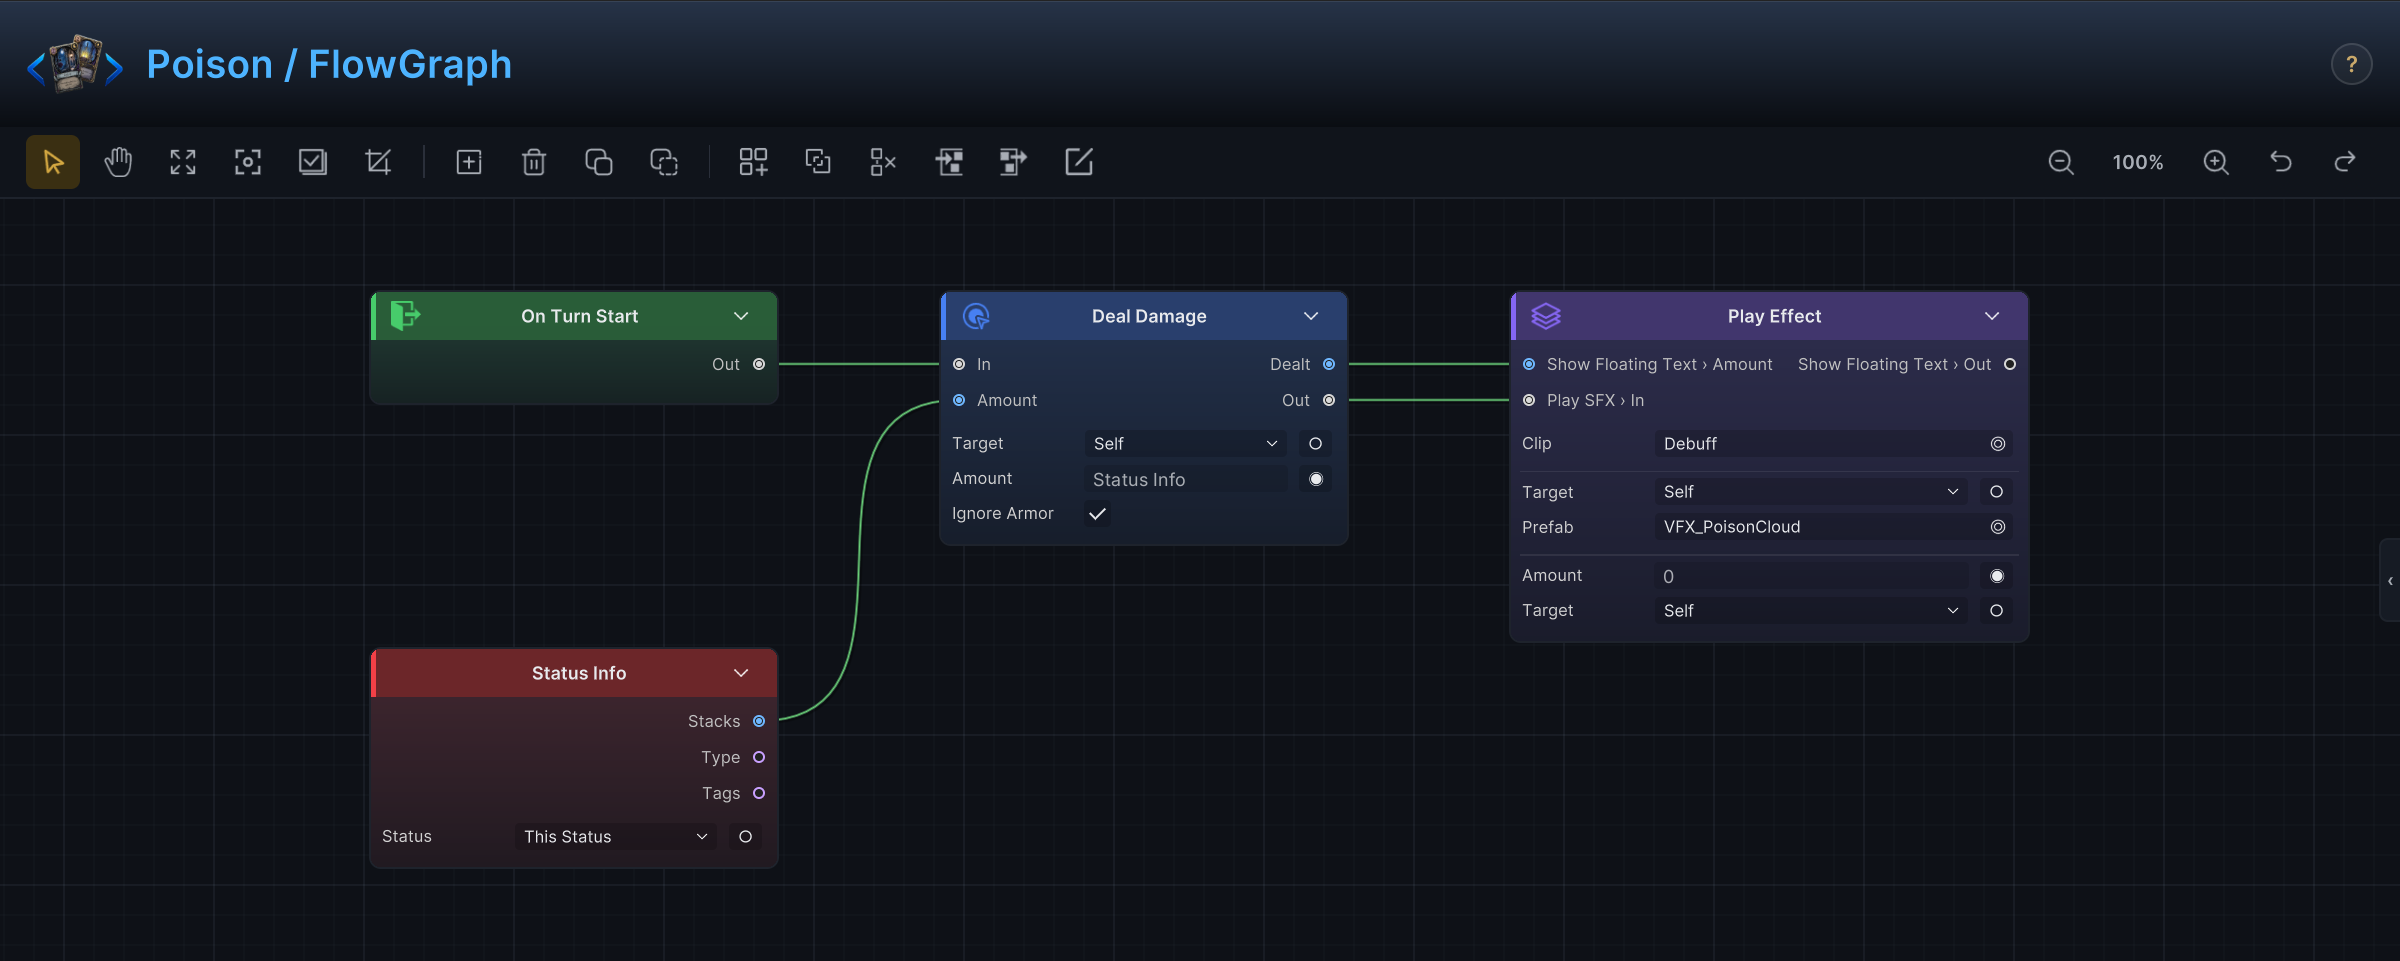
Task: Click the zoom out magnifier
Action: point(2061,162)
